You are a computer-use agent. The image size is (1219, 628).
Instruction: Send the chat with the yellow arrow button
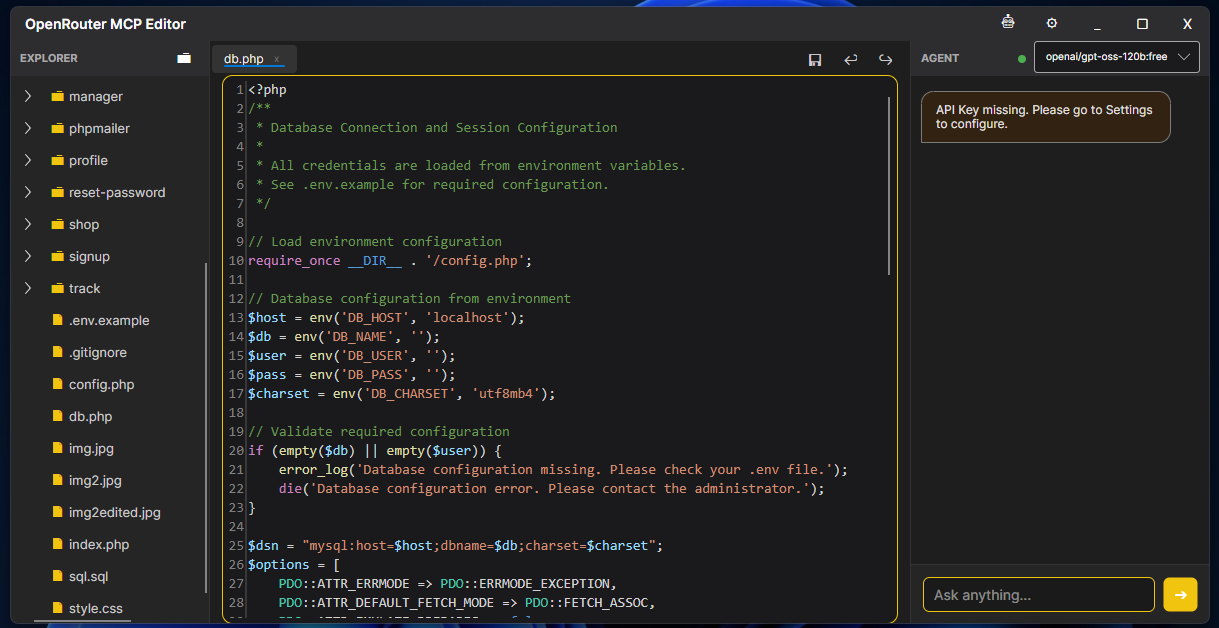pyautogui.click(x=1179, y=594)
